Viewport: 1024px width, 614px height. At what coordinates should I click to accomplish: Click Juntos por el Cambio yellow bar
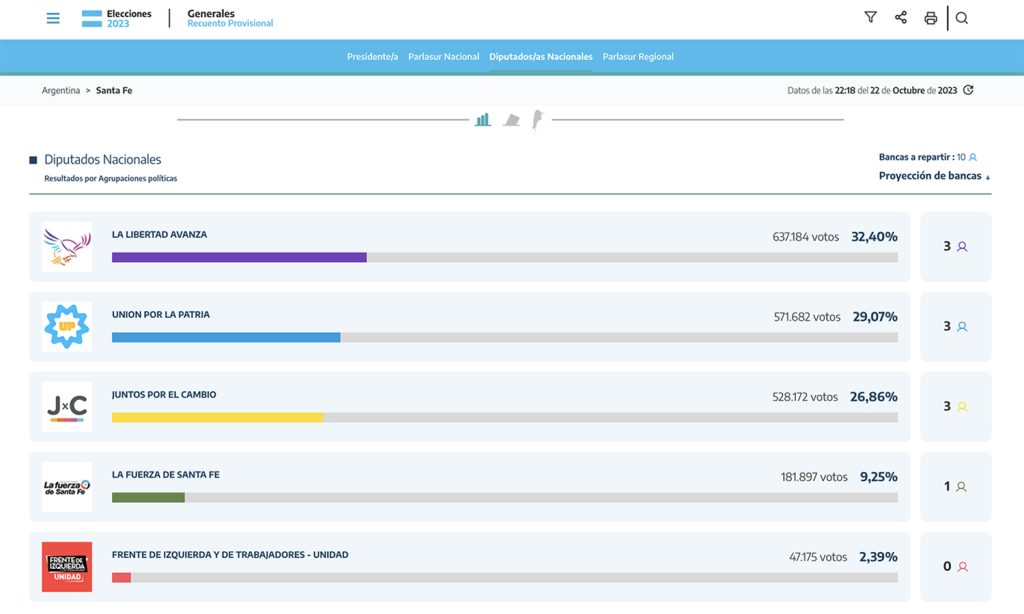click(x=217, y=417)
